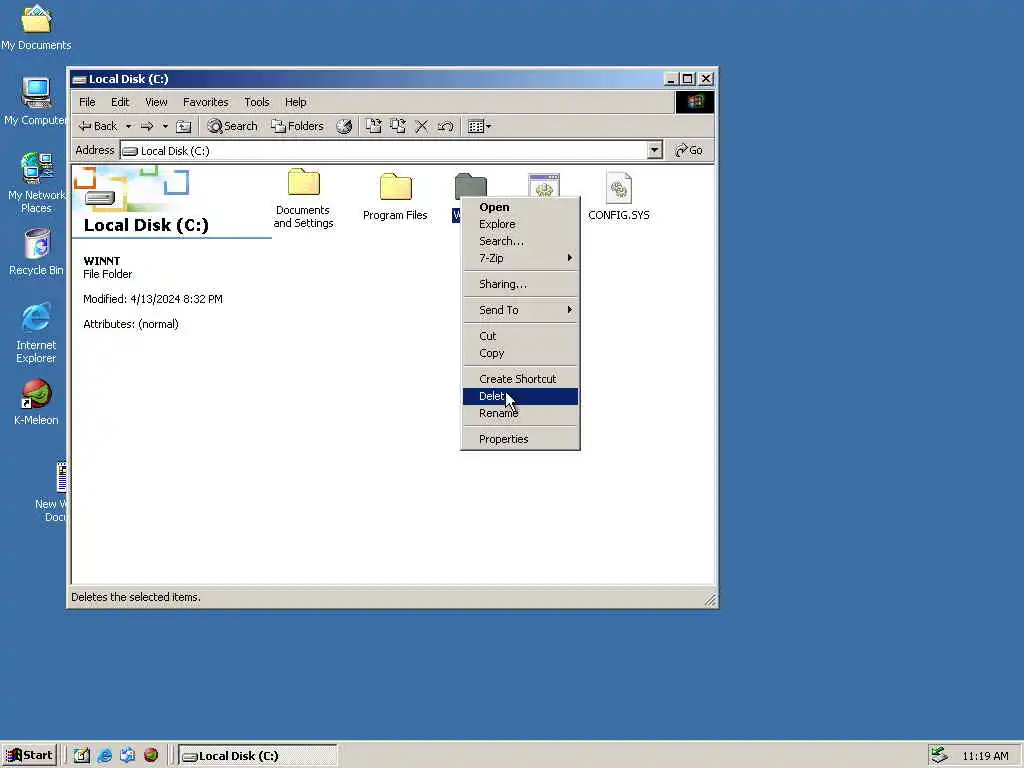Click the History toolbar icon

(x=344, y=126)
